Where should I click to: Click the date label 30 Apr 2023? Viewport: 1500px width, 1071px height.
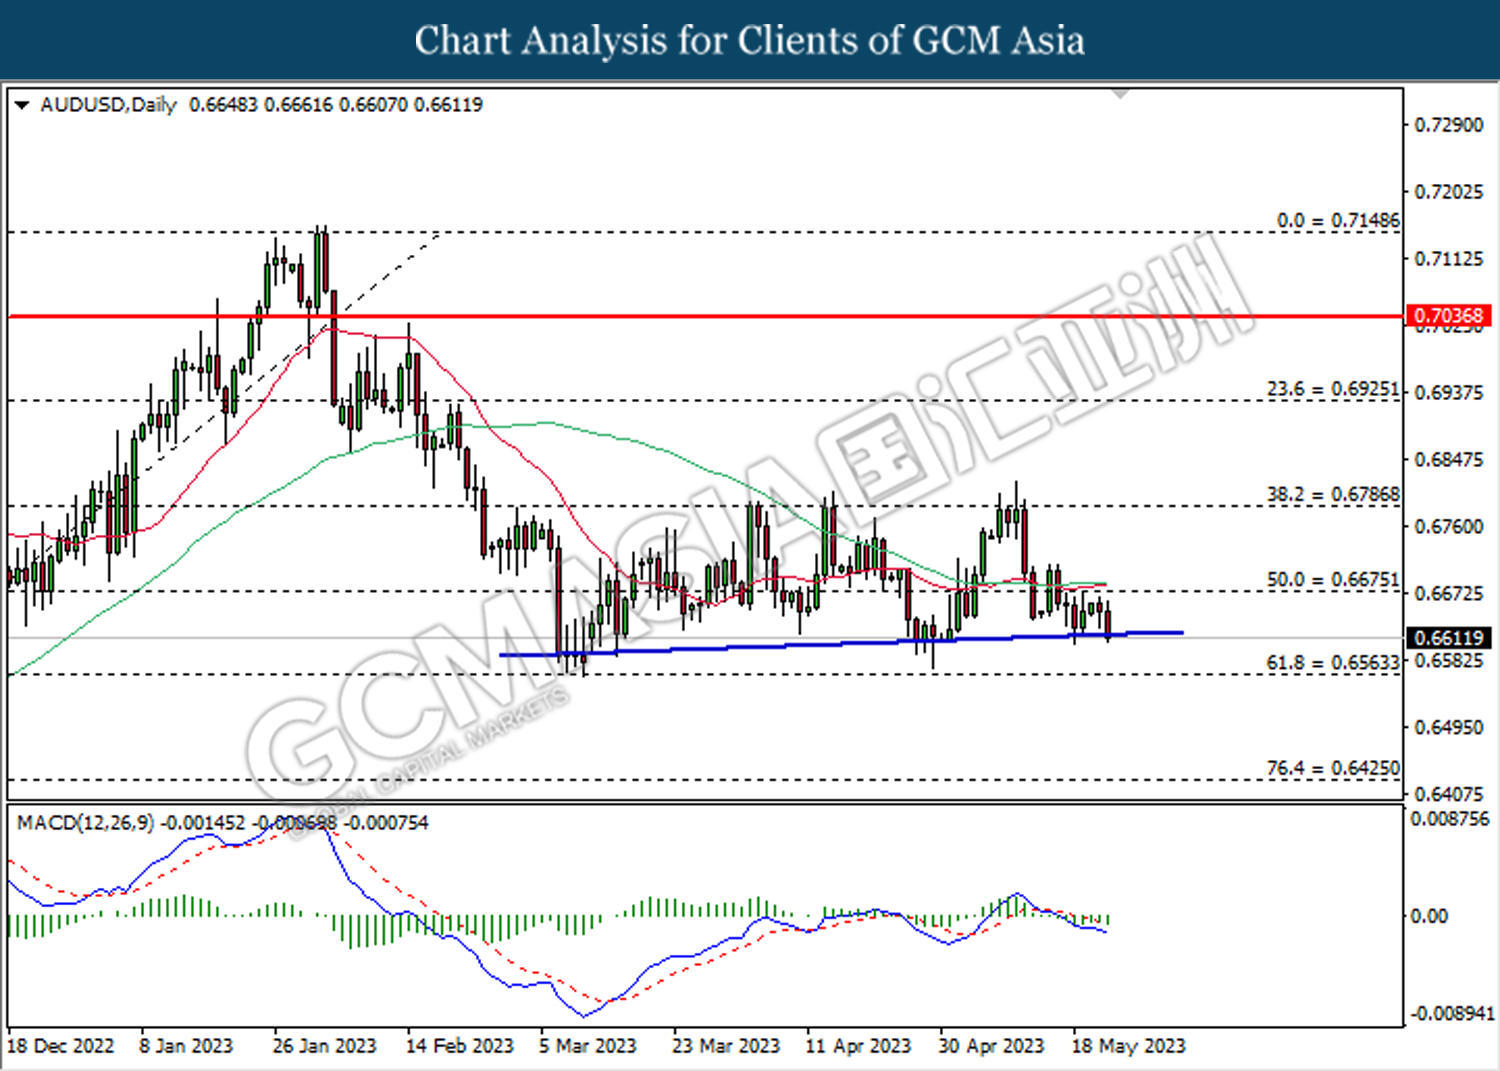[x=991, y=1046]
